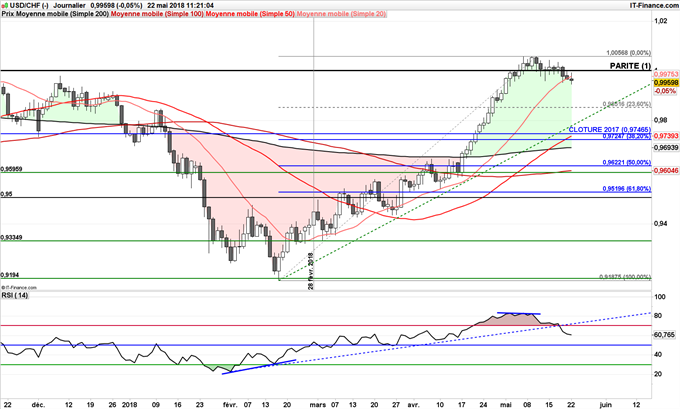Click the 0,98516 (23,60%) Fibonacci label
The image size is (680, 409).
[627, 105]
